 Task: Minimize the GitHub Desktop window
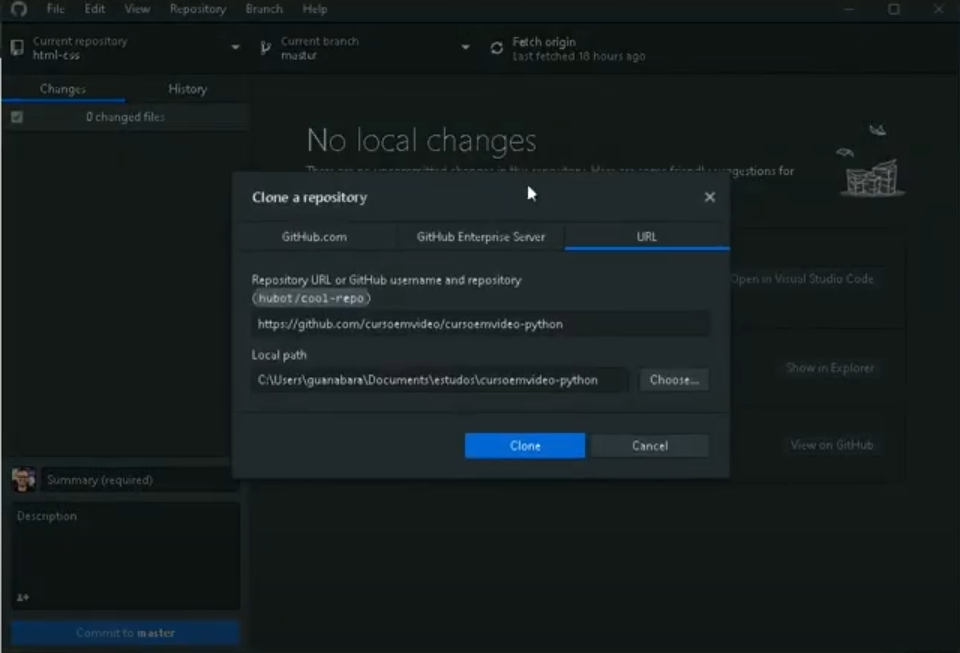(x=849, y=9)
